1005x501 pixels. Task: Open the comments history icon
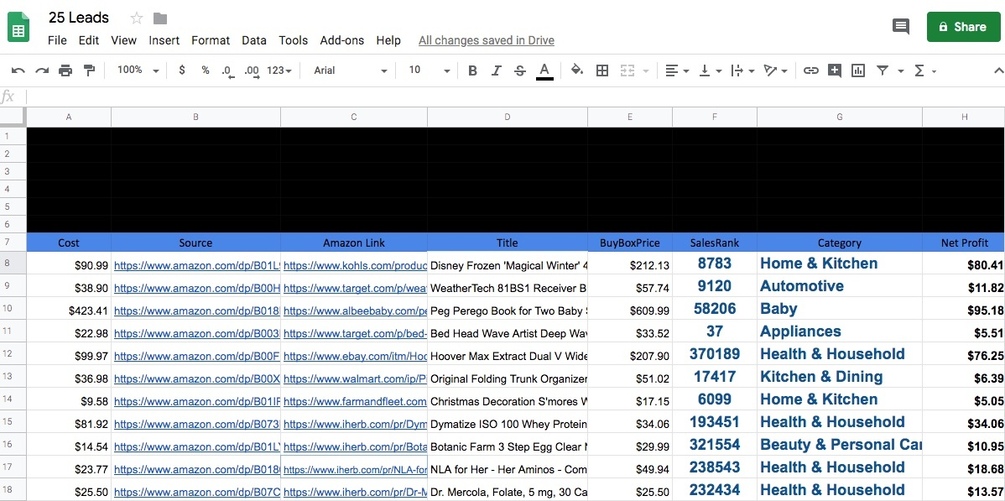click(x=901, y=26)
